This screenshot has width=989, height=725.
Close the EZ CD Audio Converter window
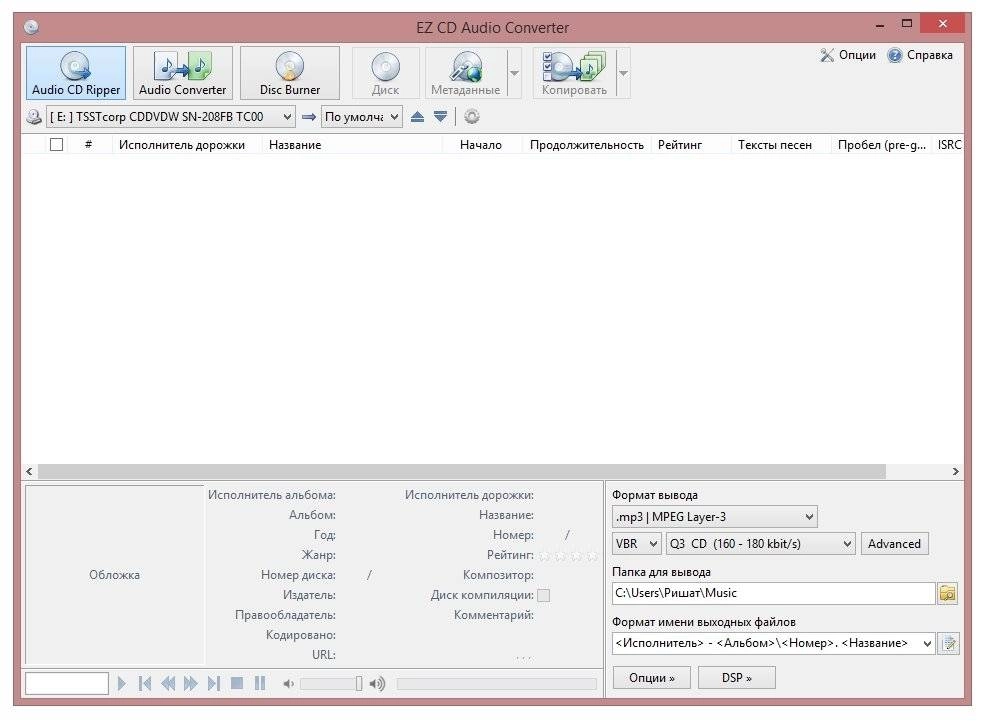[942, 24]
